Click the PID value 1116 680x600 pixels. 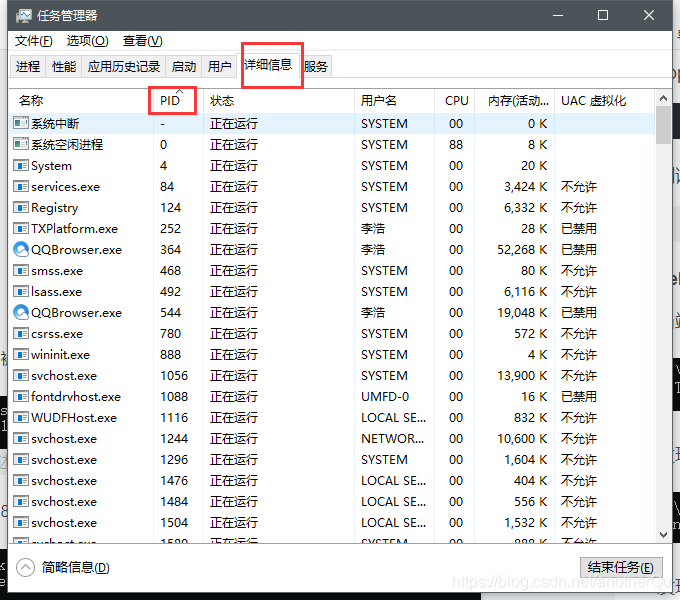174,417
